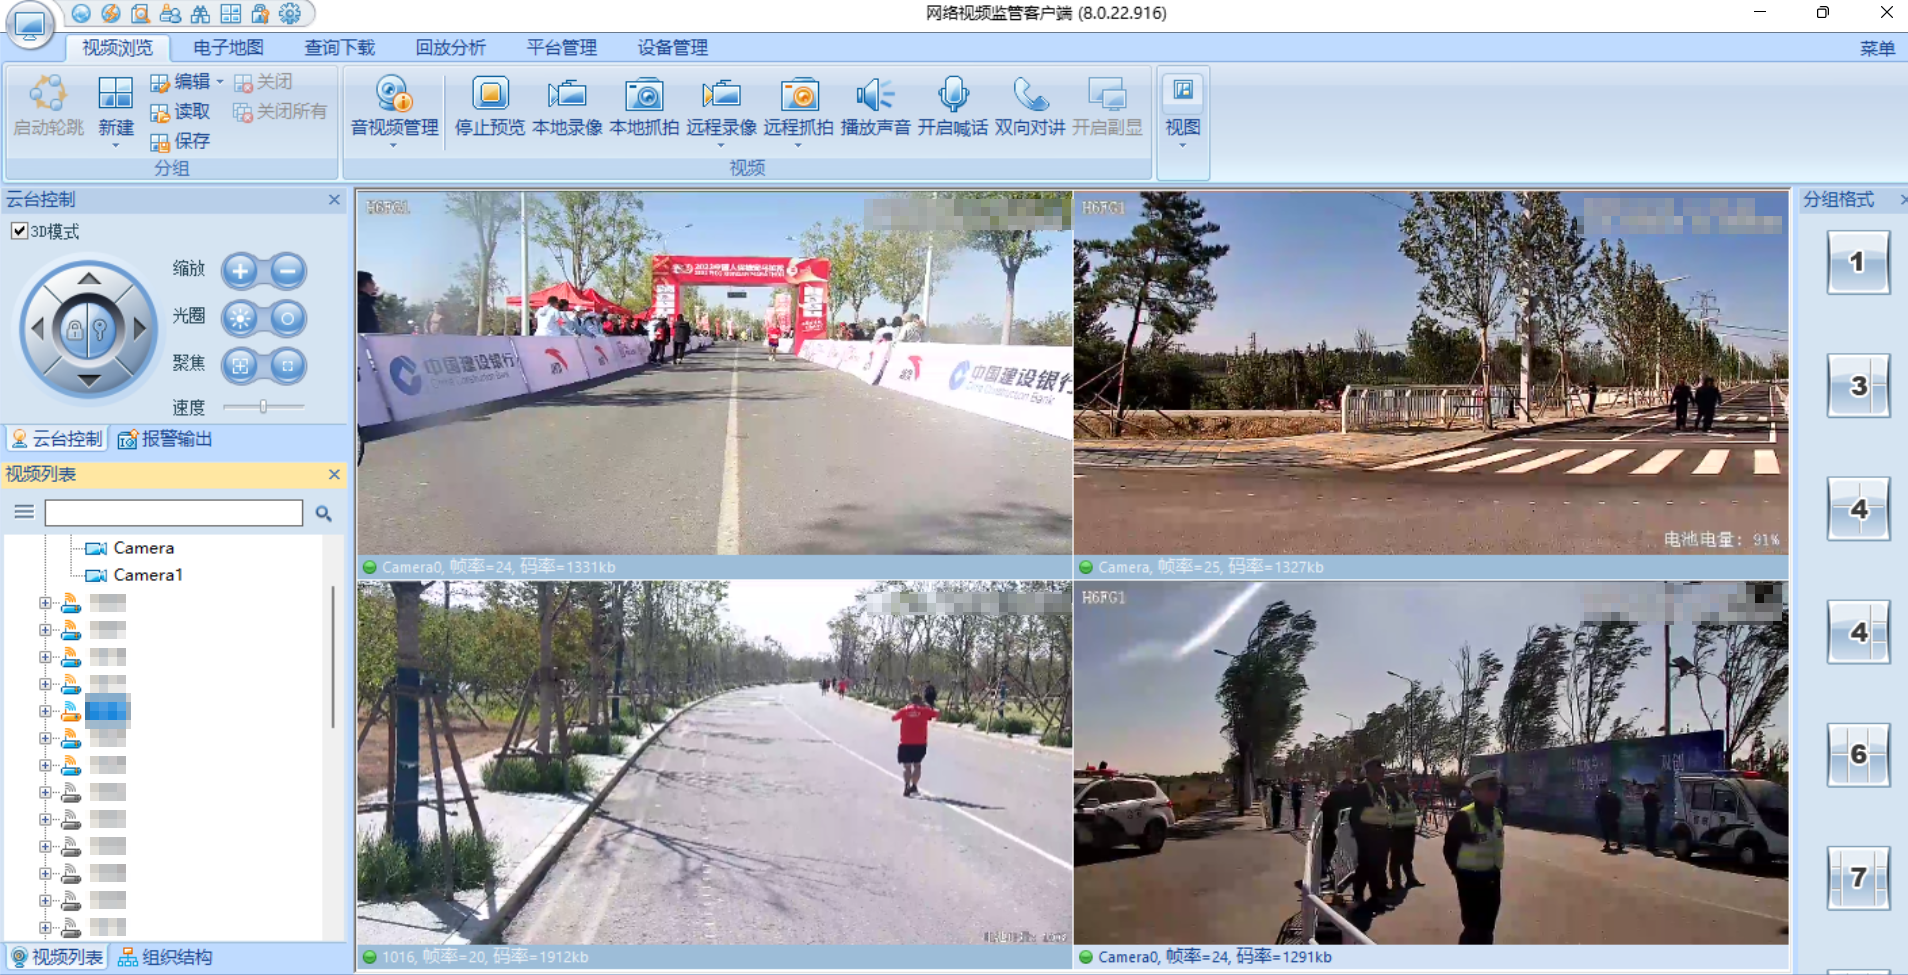
Task: Choose the 6-pane group layout
Action: pos(1858,754)
